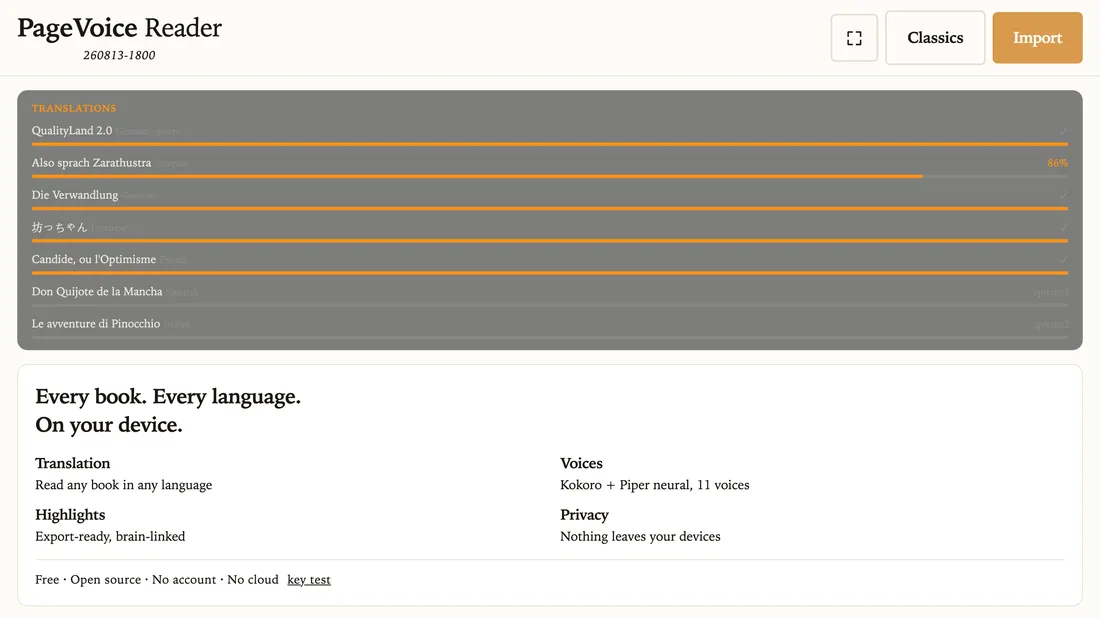The height and width of the screenshot is (618, 1100).
Task: Click 'Free · Open source · No account' footer text
Action: (126, 579)
